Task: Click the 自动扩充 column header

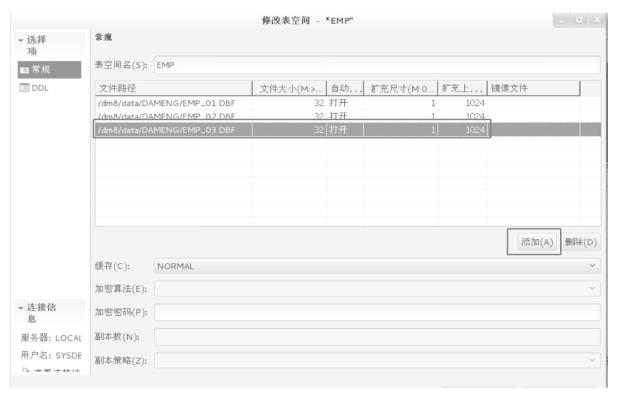Action: tap(345, 88)
